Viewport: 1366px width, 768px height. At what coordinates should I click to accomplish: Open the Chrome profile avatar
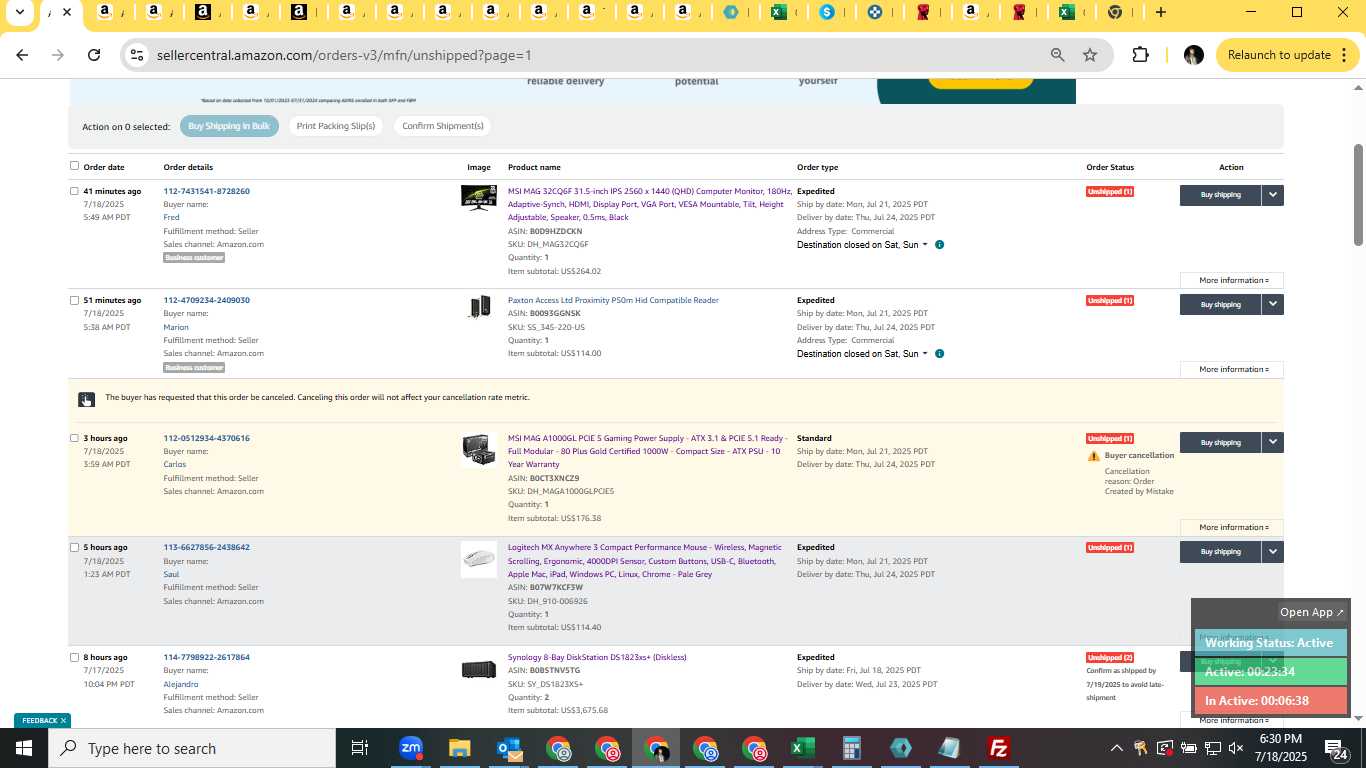click(x=1193, y=55)
